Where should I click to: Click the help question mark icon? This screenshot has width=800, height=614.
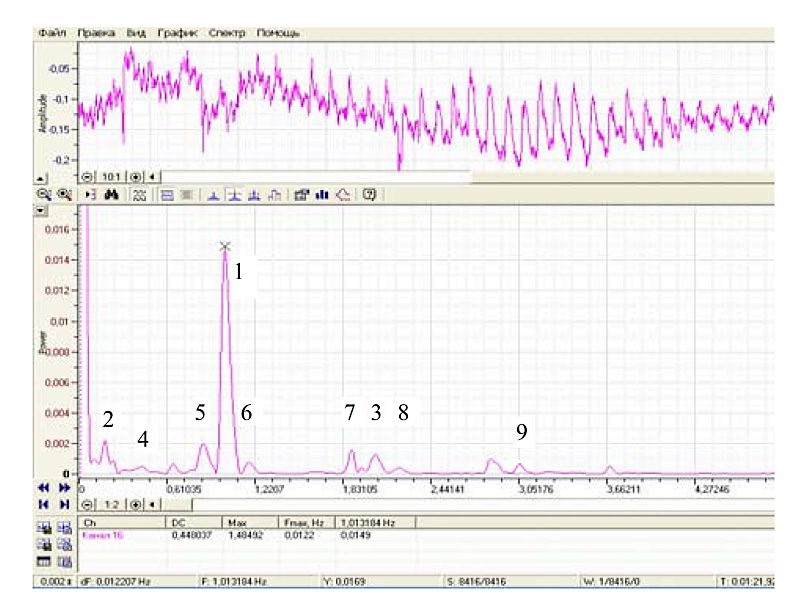(369, 195)
